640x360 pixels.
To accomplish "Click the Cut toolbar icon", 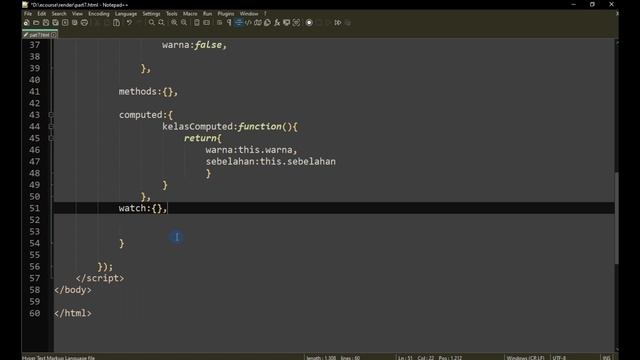I will (x=97, y=23).
